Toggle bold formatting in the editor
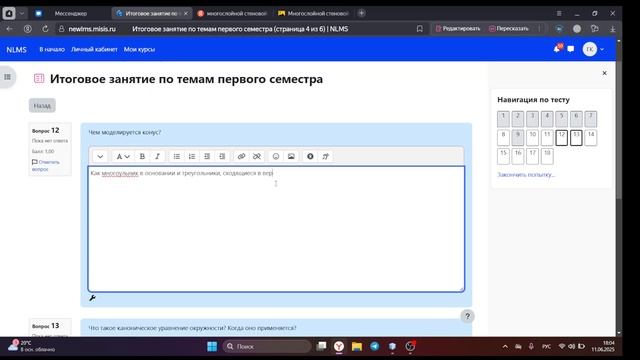 pyautogui.click(x=142, y=156)
